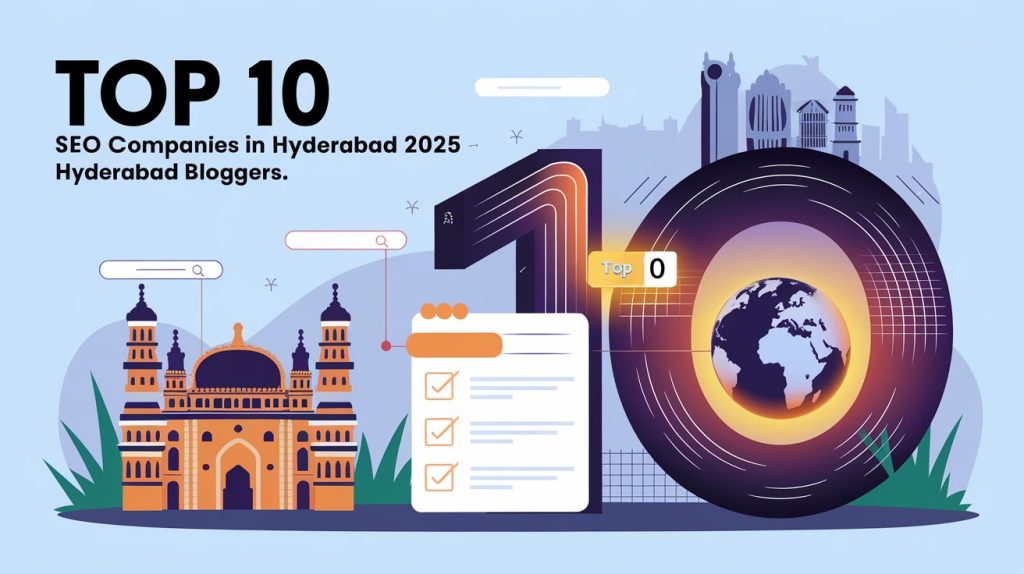1024x574 pixels.
Task: Click inside the grey-outlined search field
Action: click(x=161, y=270)
